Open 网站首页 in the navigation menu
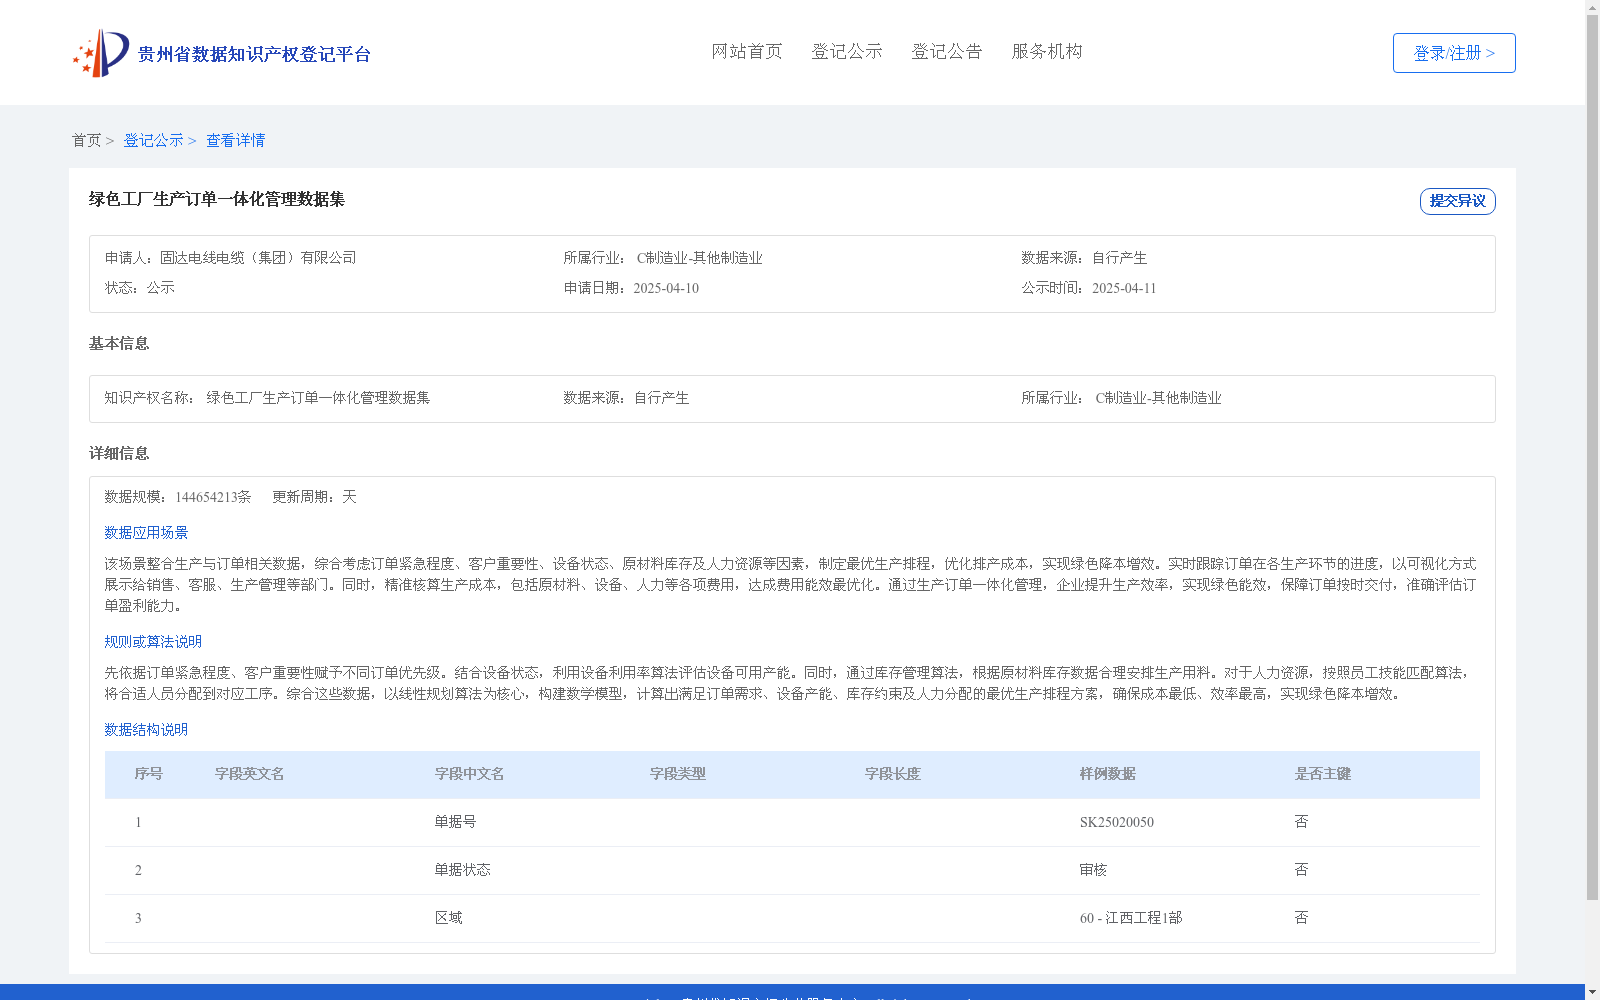Viewport: 1600px width, 1000px height. click(747, 51)
